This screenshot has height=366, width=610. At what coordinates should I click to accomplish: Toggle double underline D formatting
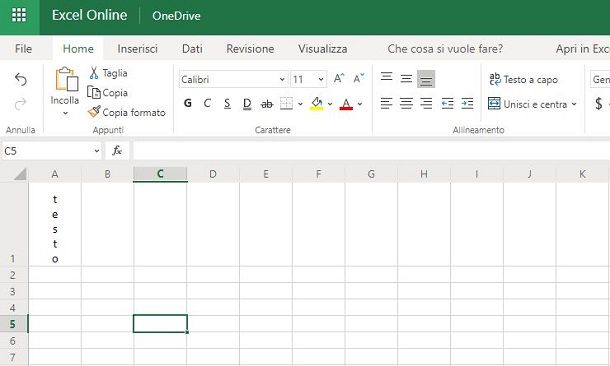247,103
